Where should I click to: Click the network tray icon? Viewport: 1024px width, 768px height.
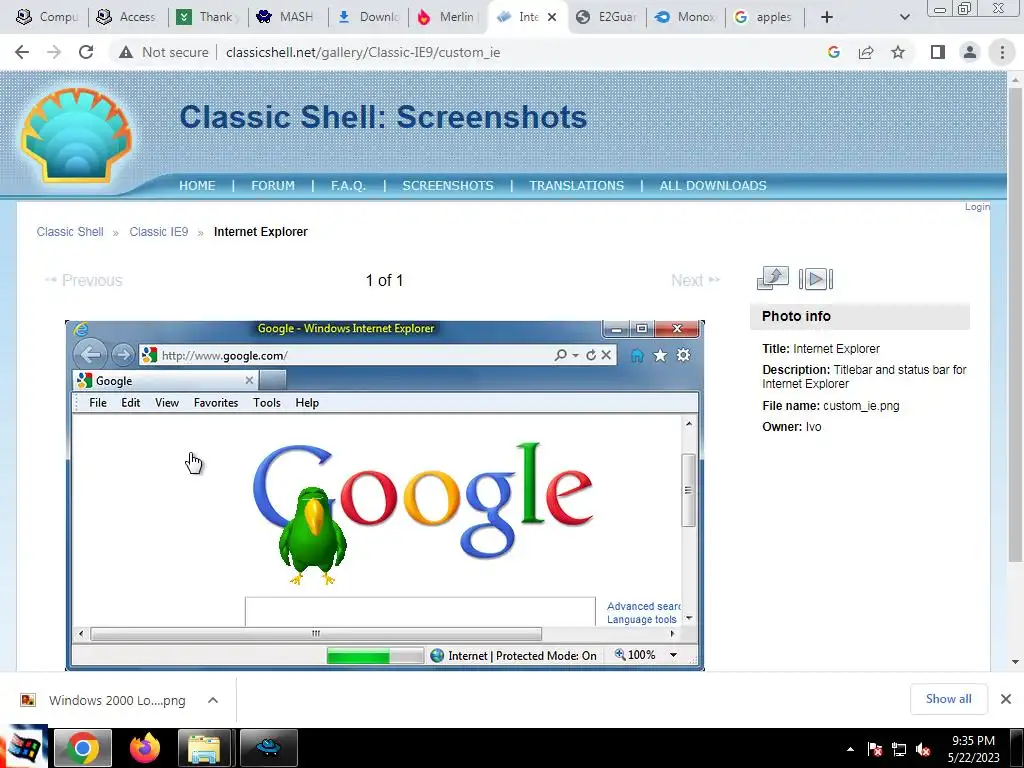899,750
